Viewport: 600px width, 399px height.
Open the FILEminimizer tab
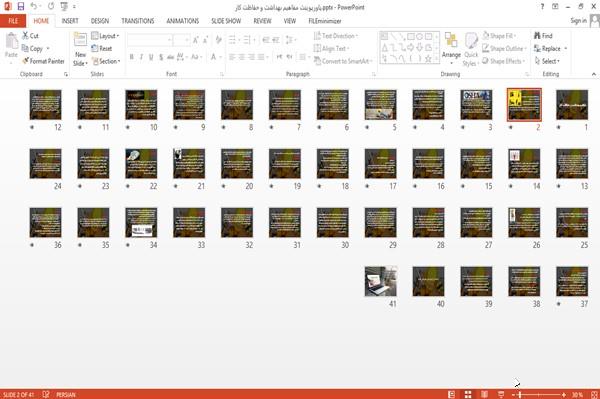pyautogui.click(x=325, y=21)
